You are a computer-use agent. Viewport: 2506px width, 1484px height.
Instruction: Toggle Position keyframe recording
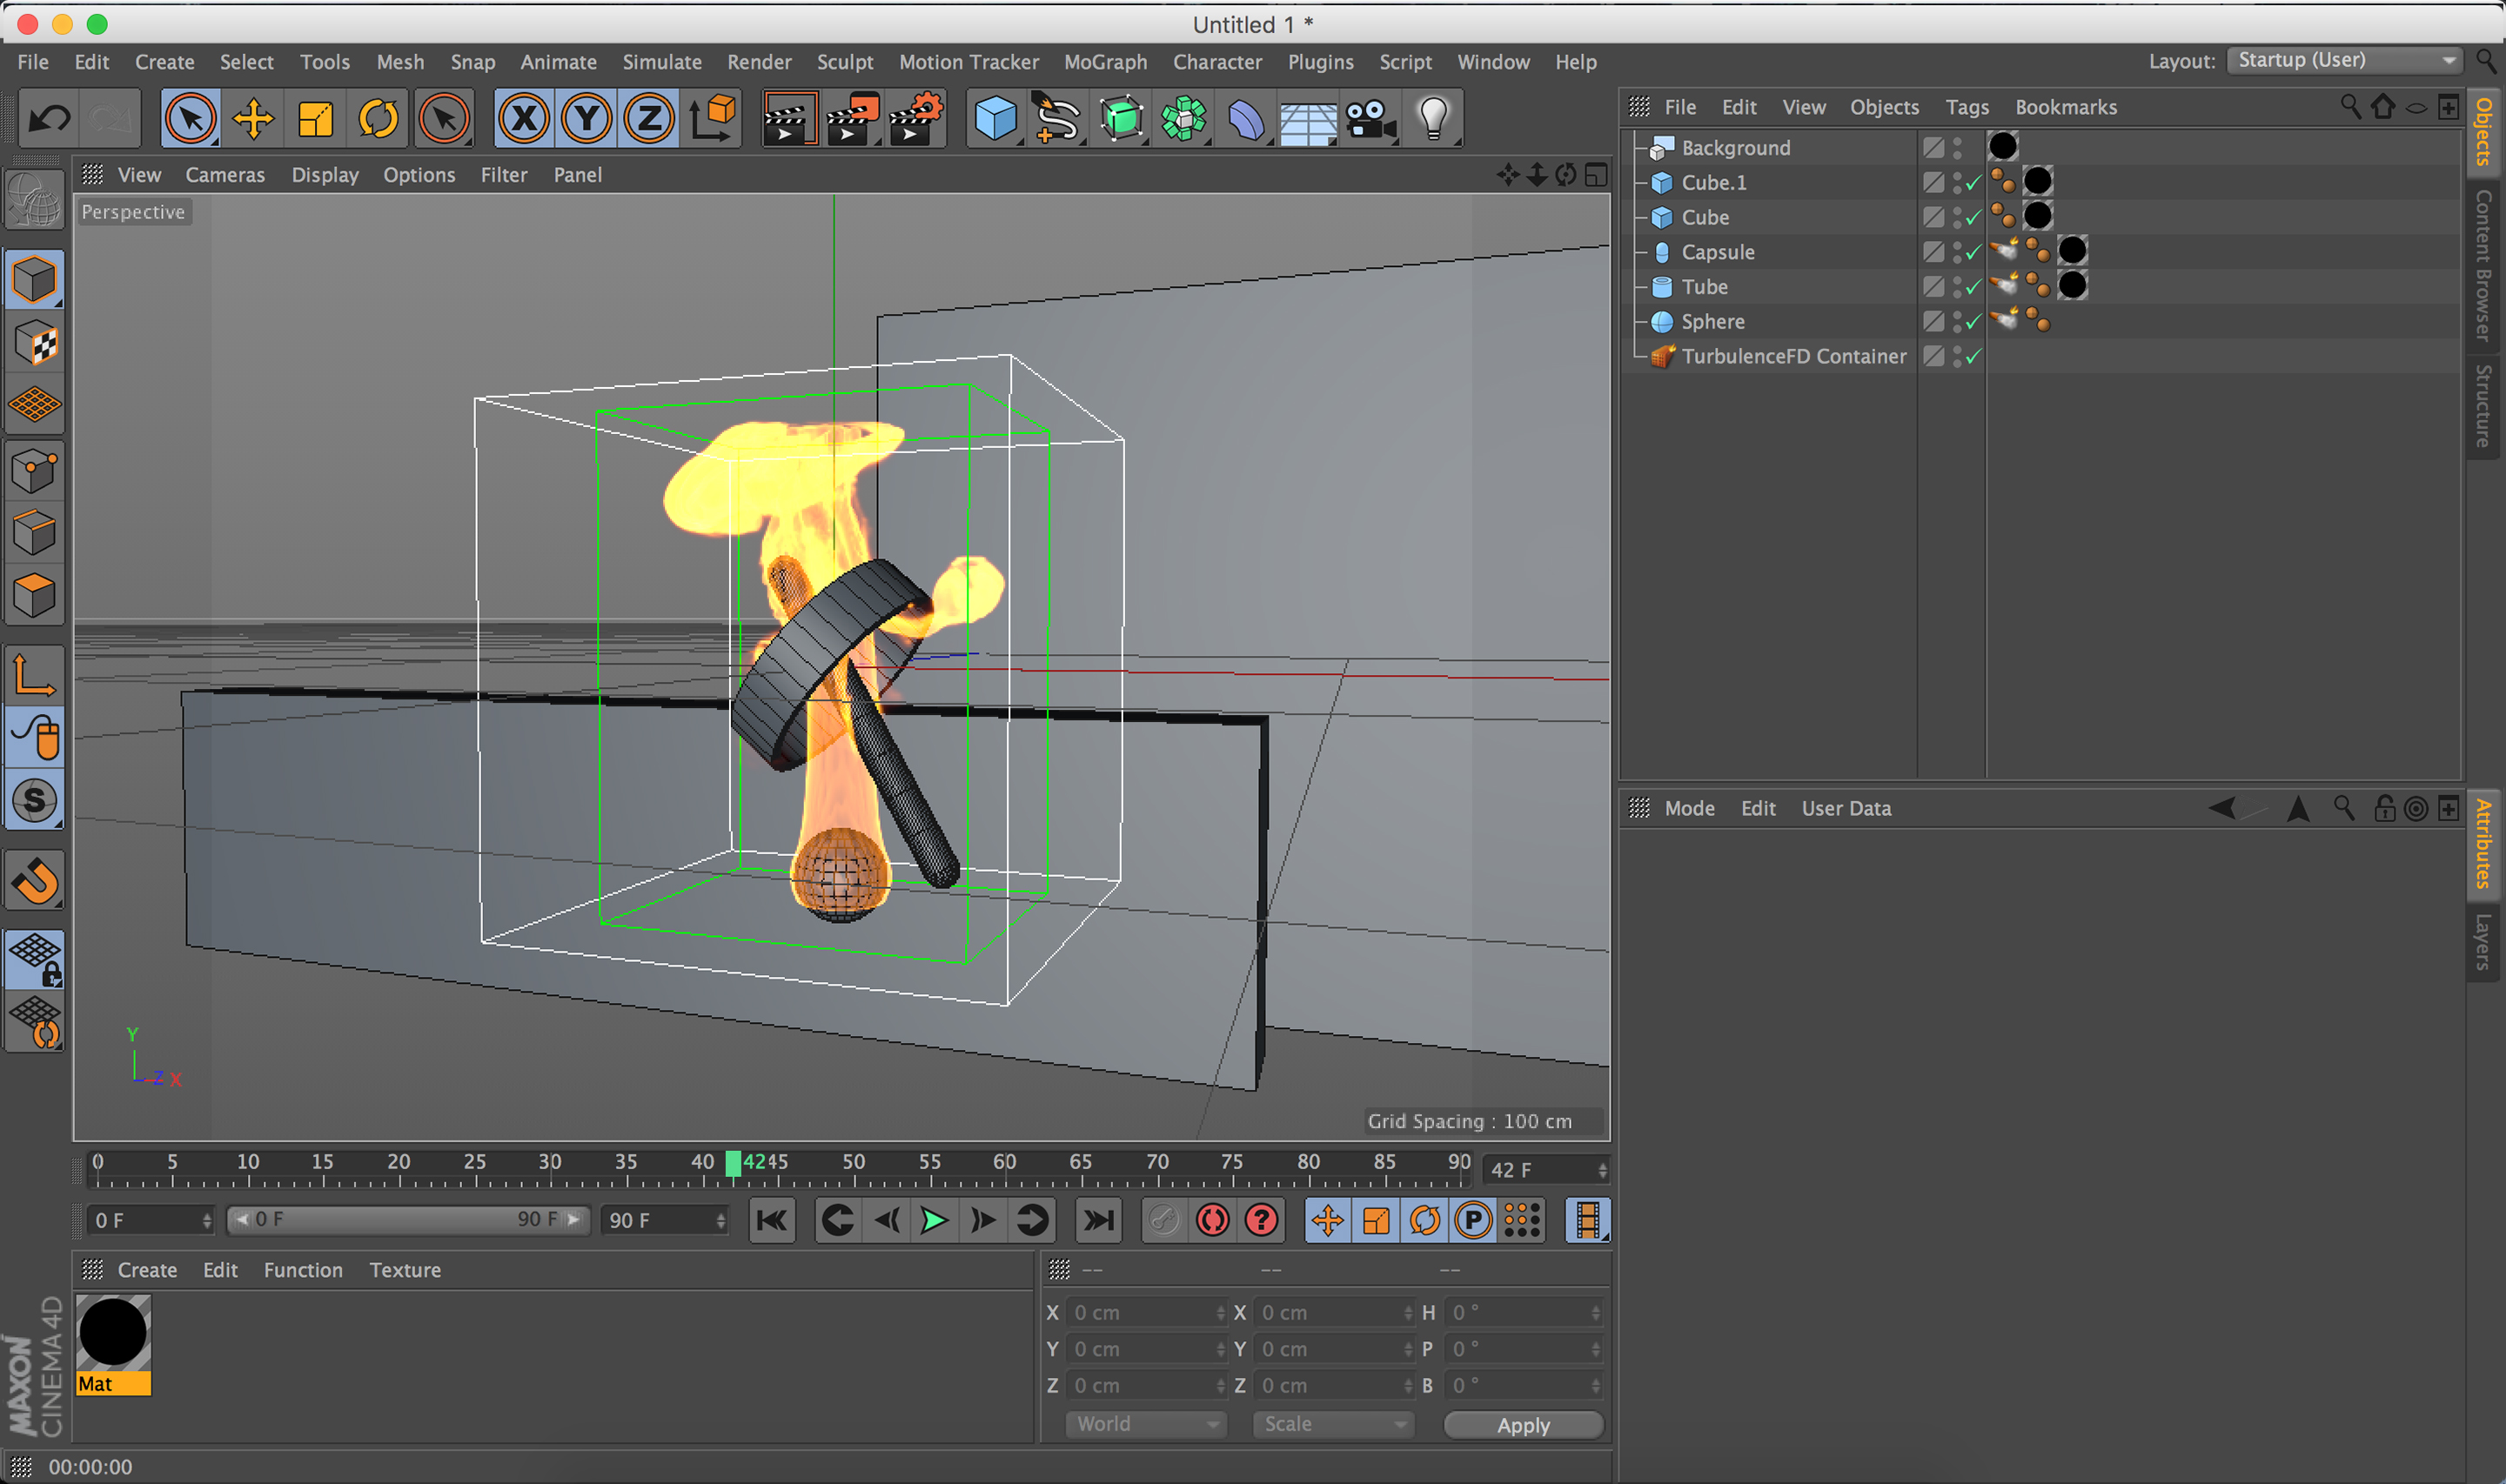pyautogui.click(x=1327, y=1220)
